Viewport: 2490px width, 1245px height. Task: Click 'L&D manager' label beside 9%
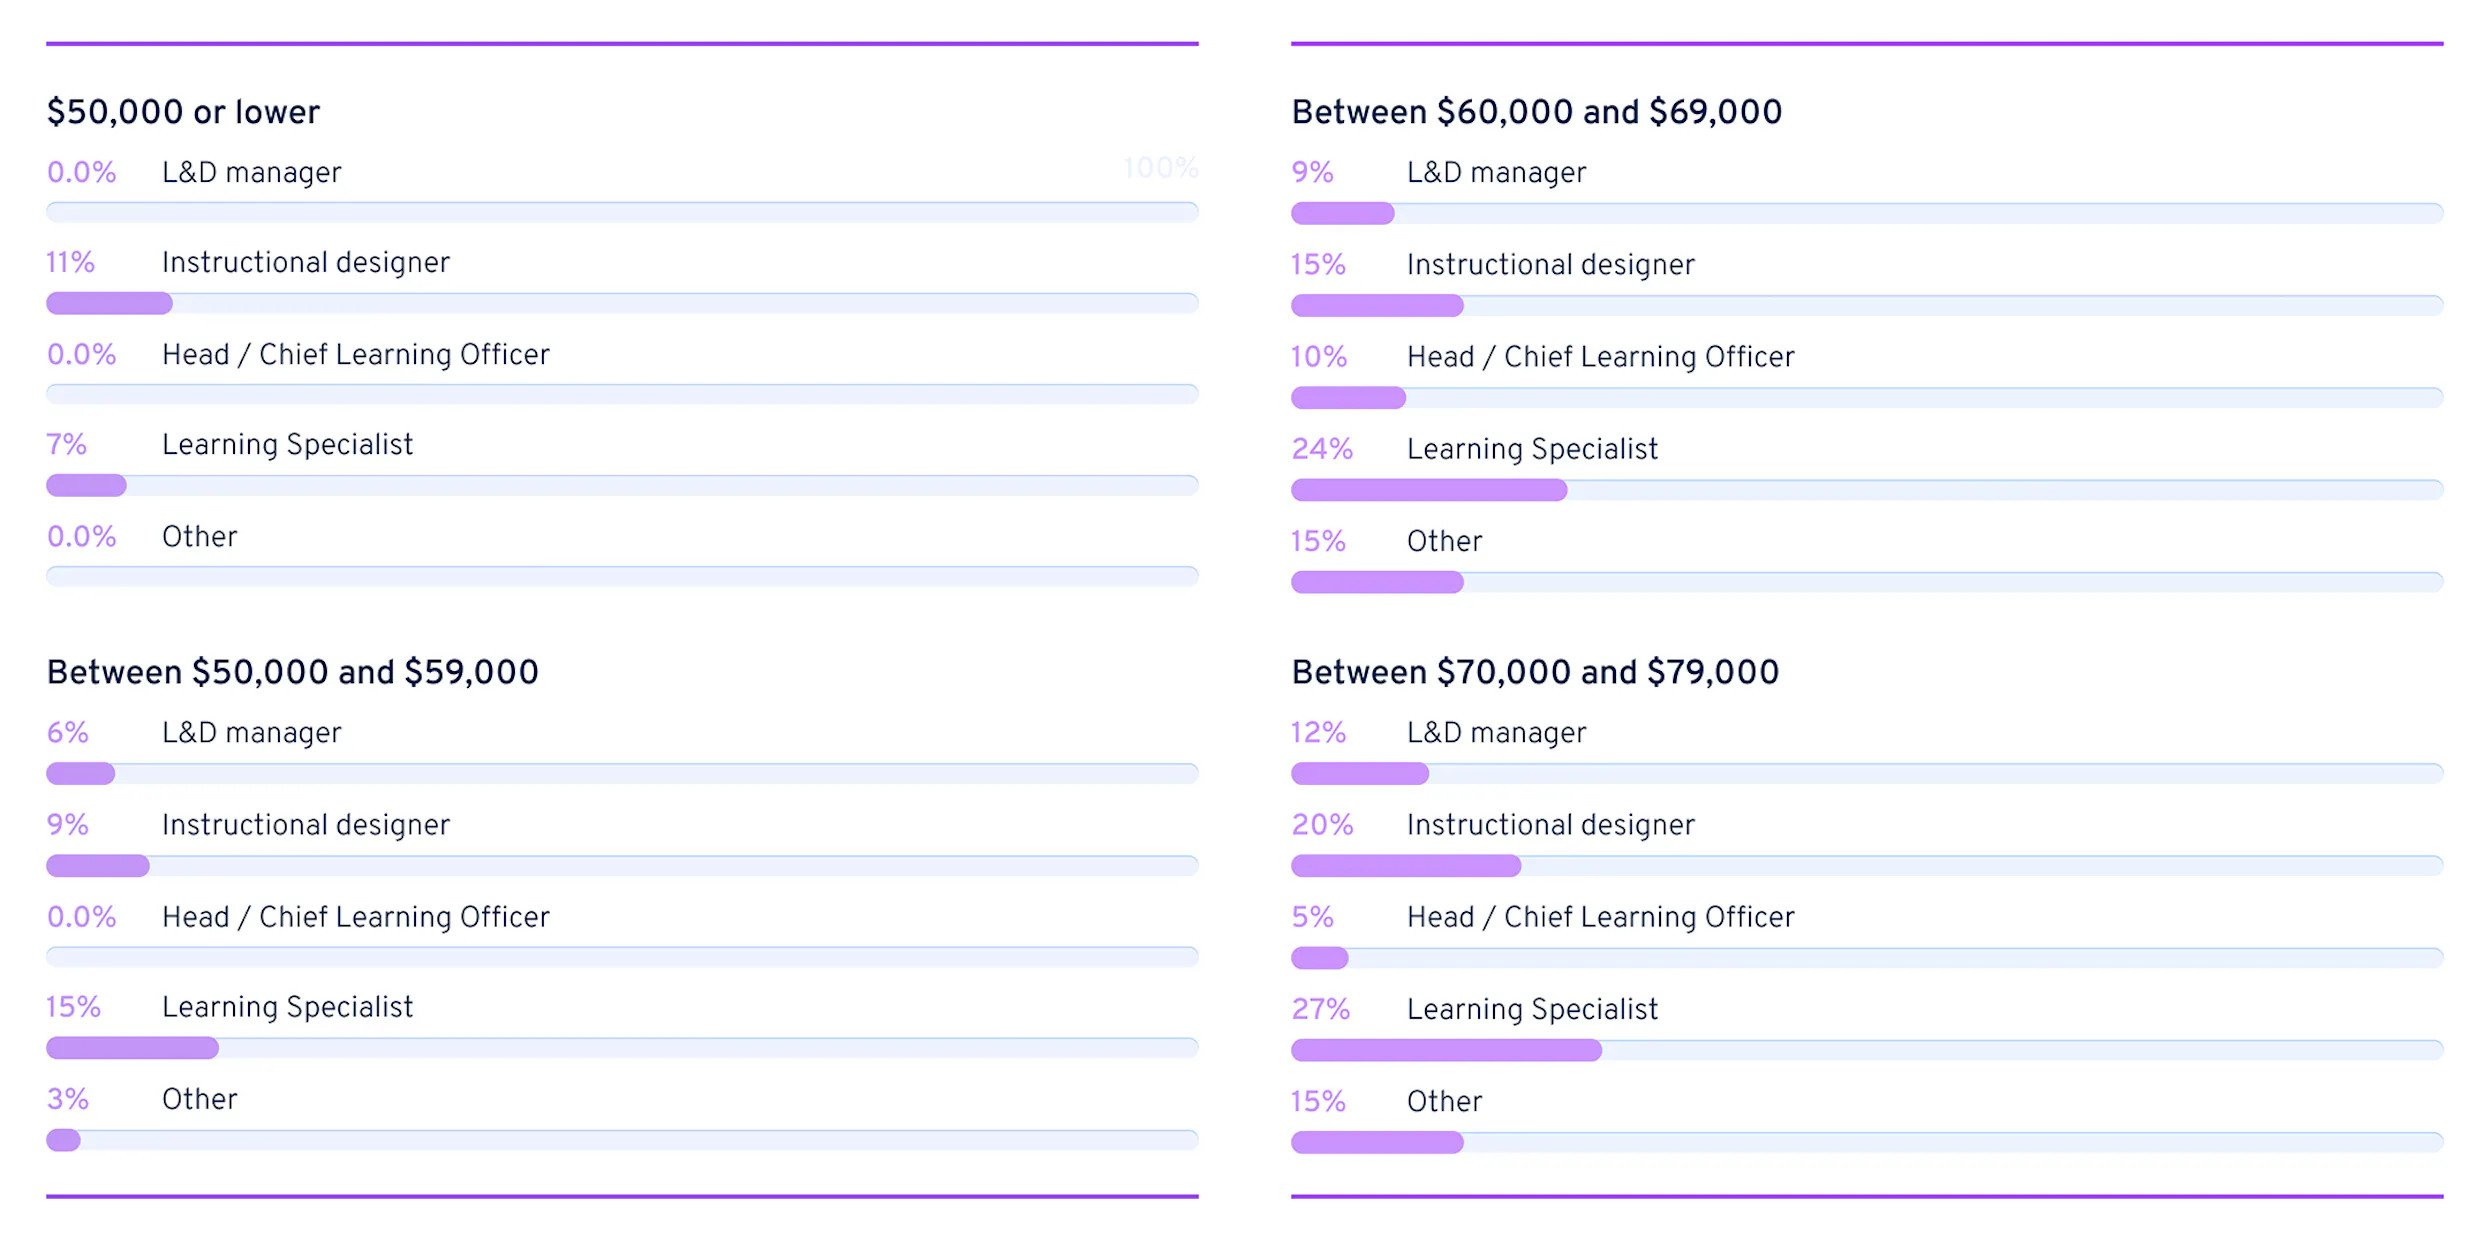tap(1496, 172)
